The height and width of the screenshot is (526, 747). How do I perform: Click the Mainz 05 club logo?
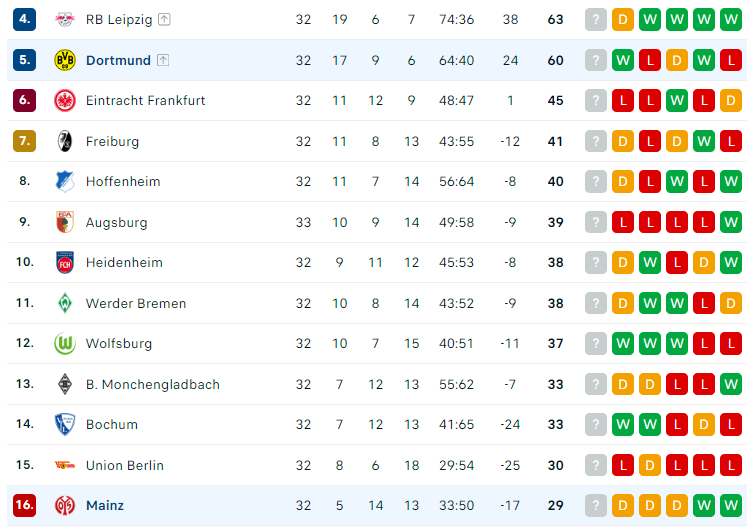pyautogui.click(x=65, y=506)
